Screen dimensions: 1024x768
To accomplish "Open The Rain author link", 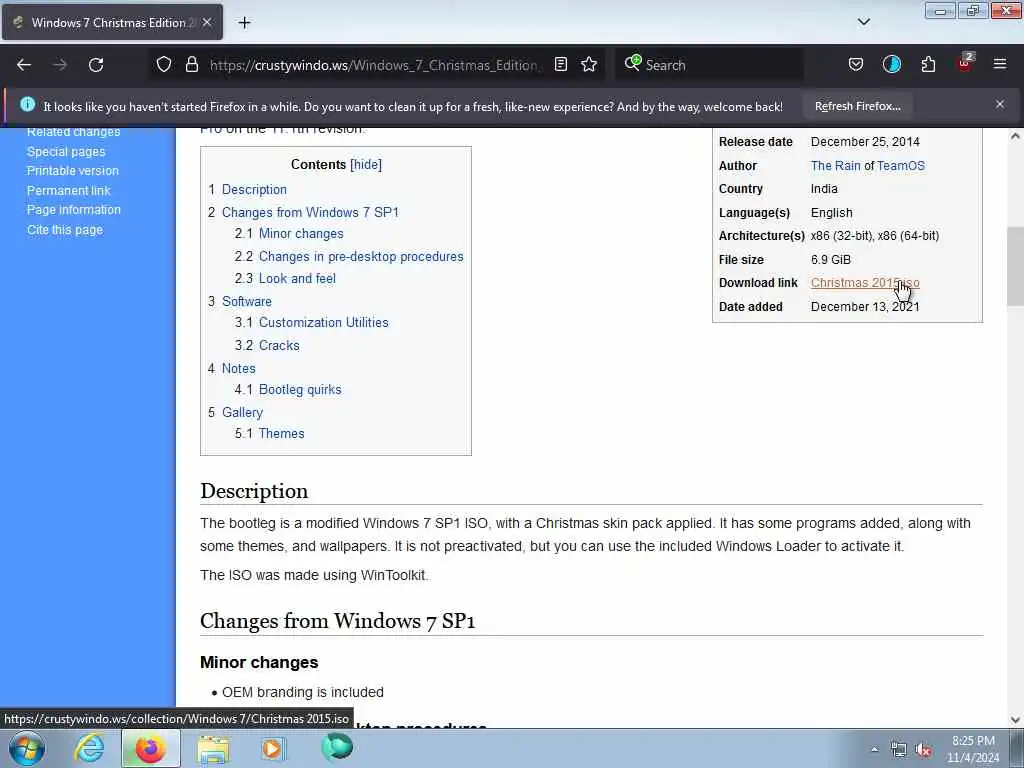I will point(835,166).
